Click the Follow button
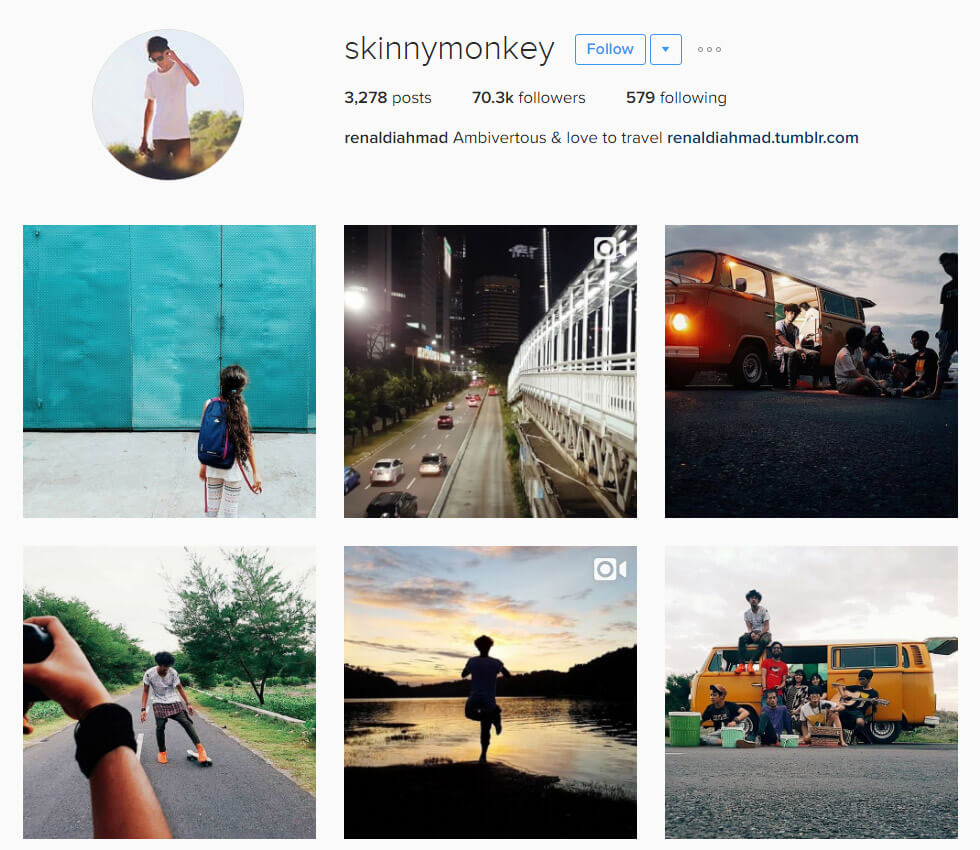The height and width of the screenshot is (850, 980). click(610, 49)
